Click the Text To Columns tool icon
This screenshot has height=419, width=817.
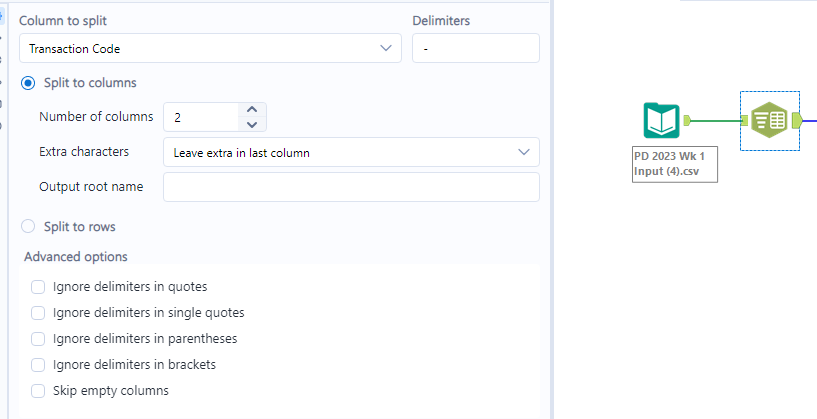point(769,121)
